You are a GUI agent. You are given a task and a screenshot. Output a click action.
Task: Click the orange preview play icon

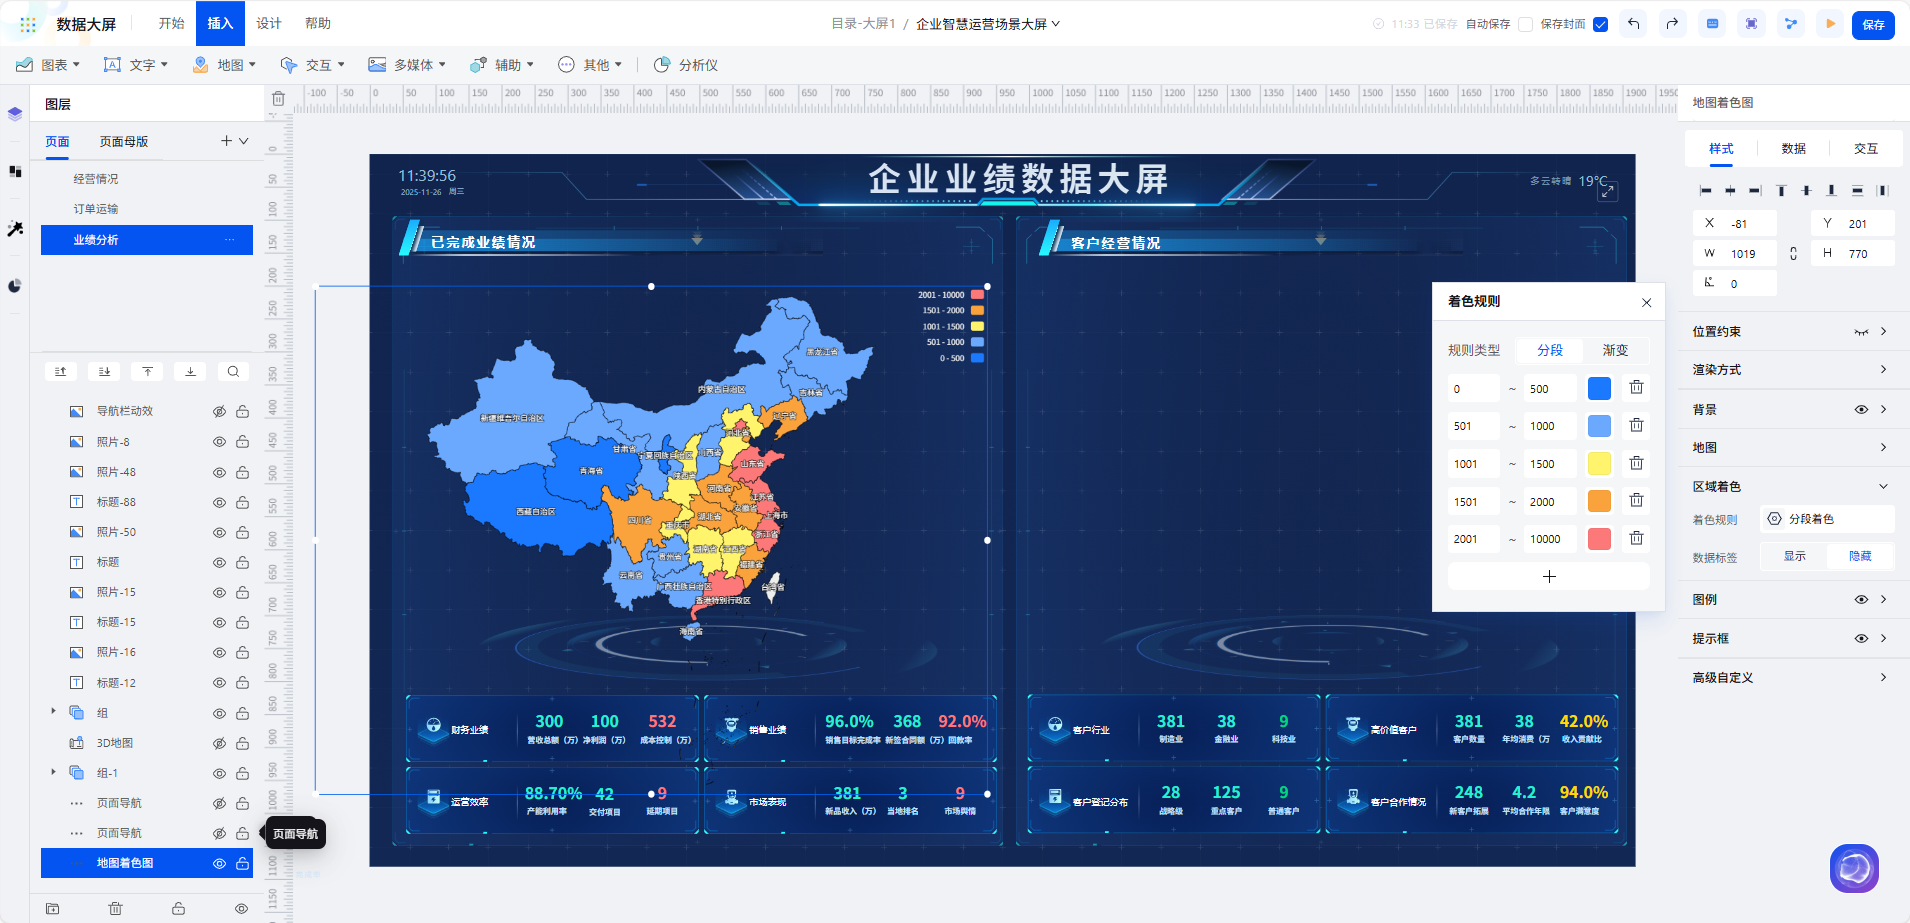click(1830, 24)
